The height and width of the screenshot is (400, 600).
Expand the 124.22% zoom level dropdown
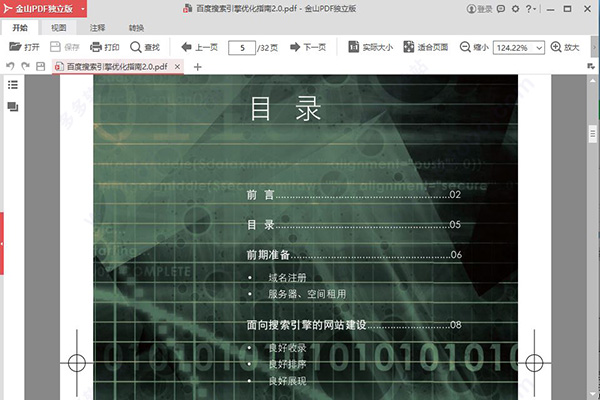pos(539,47)
